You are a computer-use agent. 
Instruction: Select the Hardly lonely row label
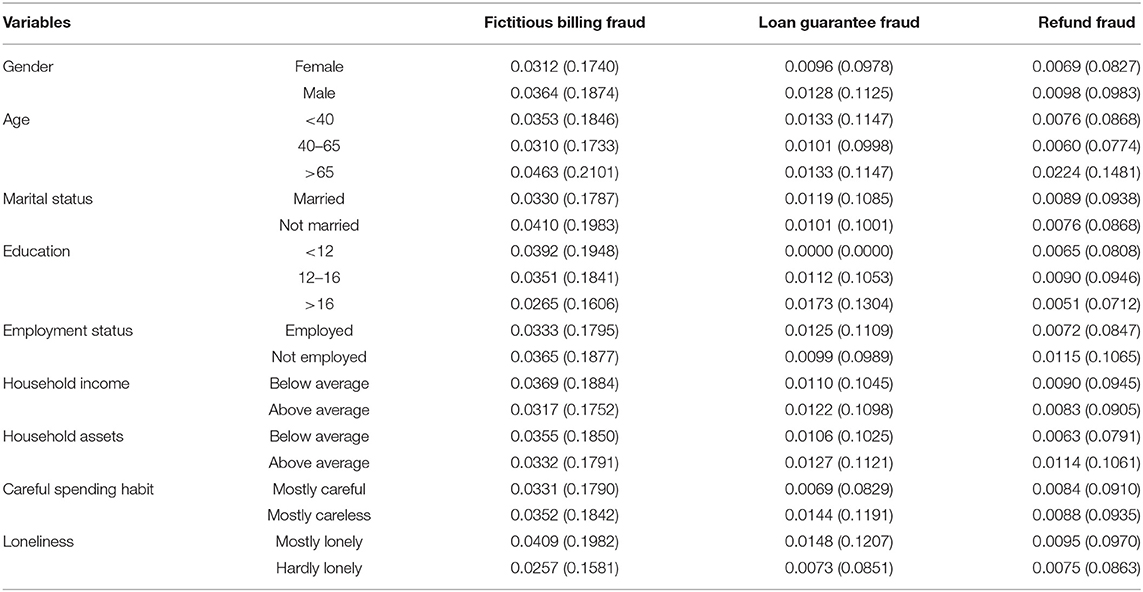(319, 567)
